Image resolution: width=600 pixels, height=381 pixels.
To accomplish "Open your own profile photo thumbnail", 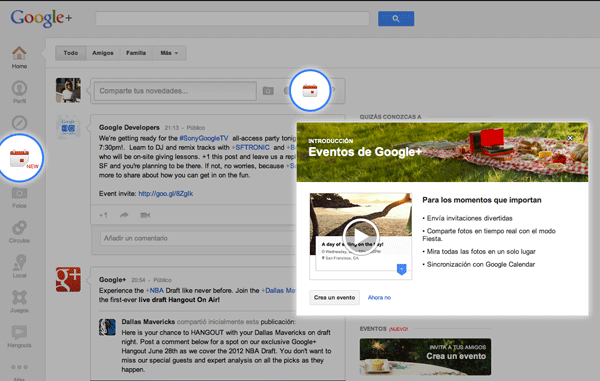I will pos(68,90).
